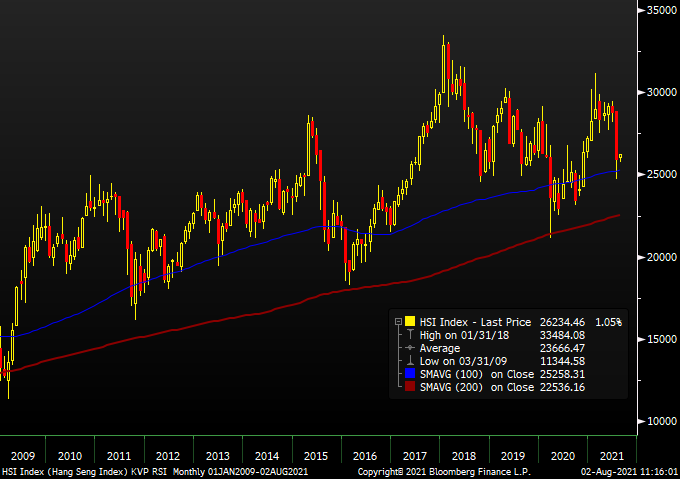Click the 10000 y-axis label
Image resolution: width=680 pixels, height=479 pixels.
(x=661, y=421)
